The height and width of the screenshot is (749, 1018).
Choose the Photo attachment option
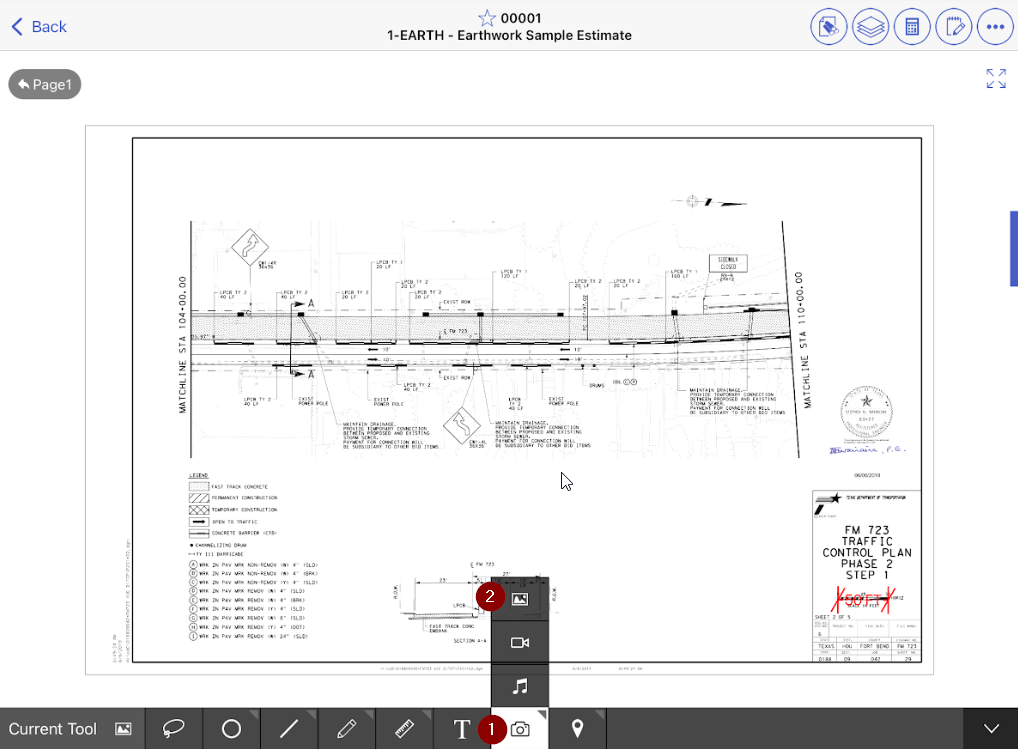pyautogui.click(x=521, y=596)
